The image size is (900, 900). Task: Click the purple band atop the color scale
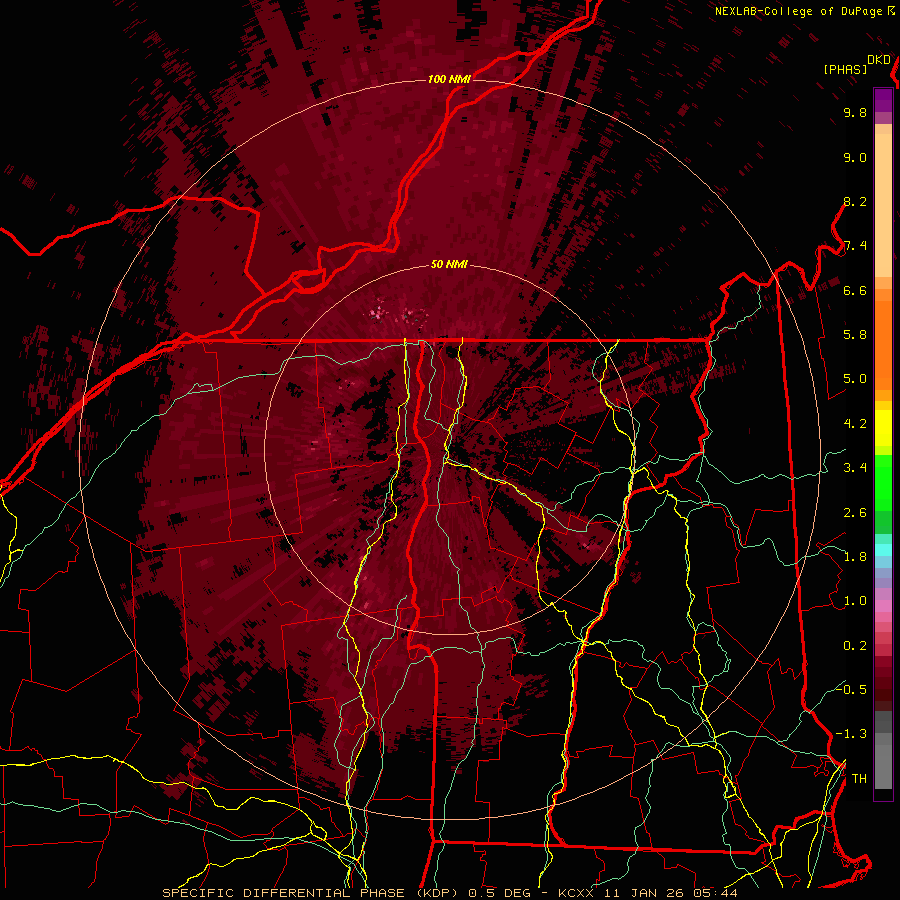pos(883,100)
